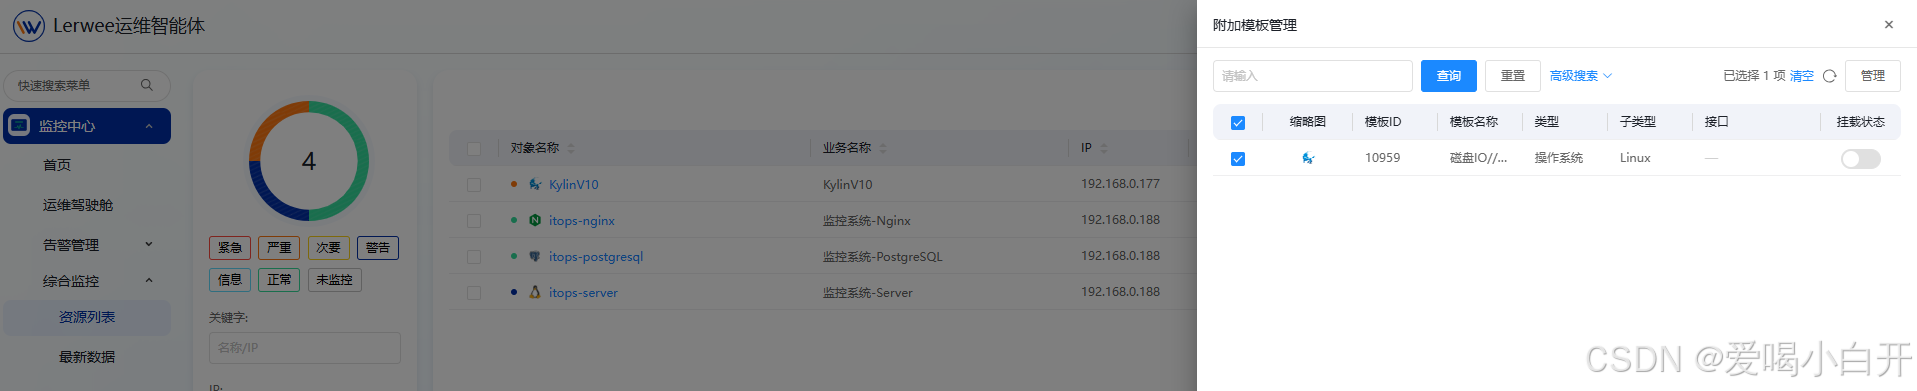Expand the 高级搜索 dropdown

[1581, 76]
